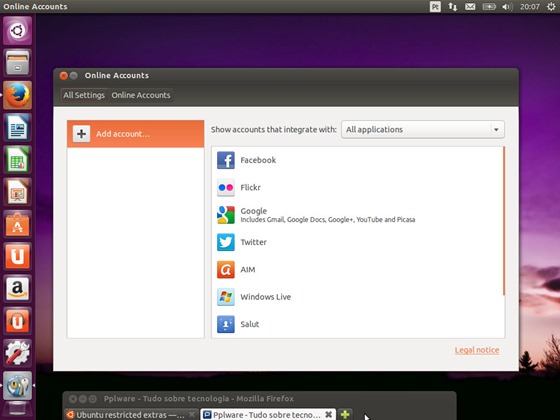Open the All applications combo box
560x420 pixels.
423,129
